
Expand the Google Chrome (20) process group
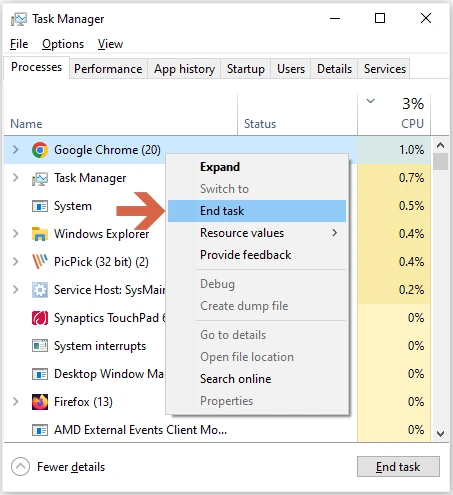coord(15,150)
